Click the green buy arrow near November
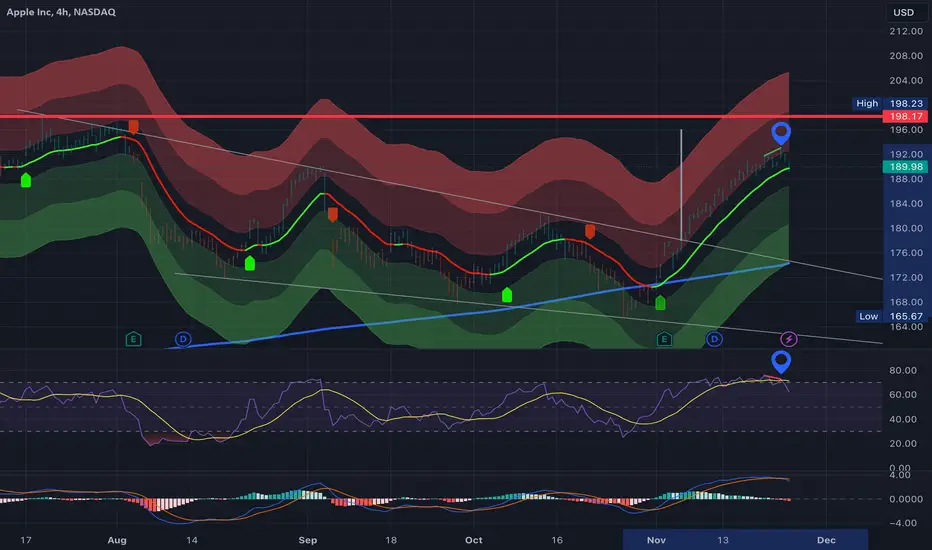Screen dimensions: 932x550 pyautogui.click(x=660, y=303)
